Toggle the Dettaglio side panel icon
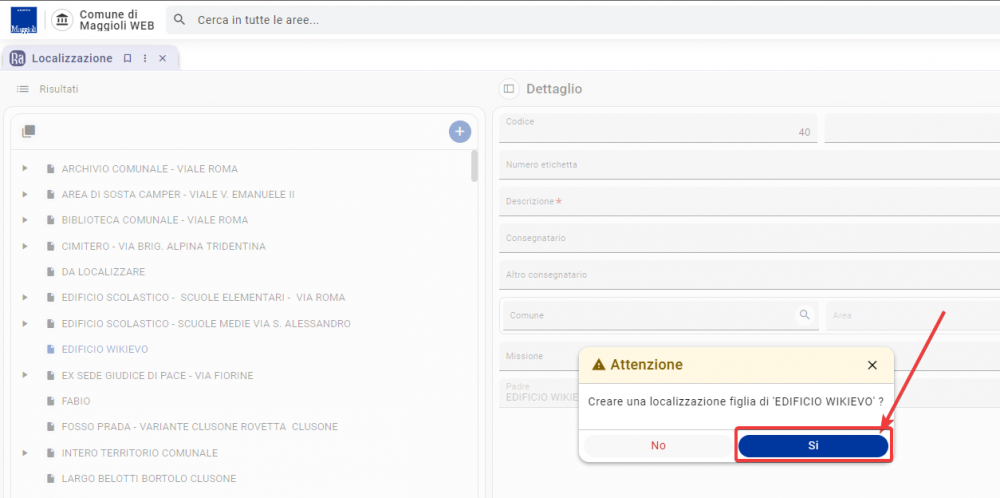 click(x=508, y=89)
